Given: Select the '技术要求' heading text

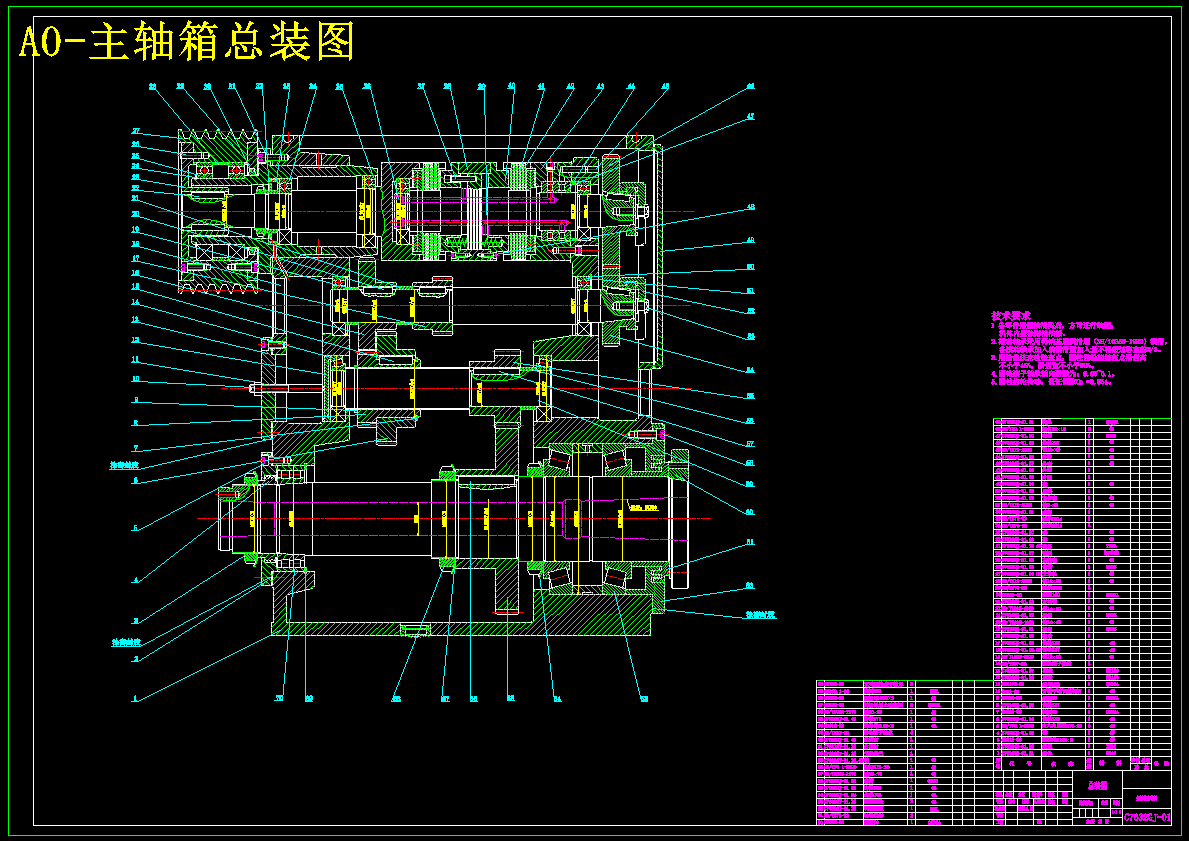Looking at the screenshot, I should [x=1011, y=315].
